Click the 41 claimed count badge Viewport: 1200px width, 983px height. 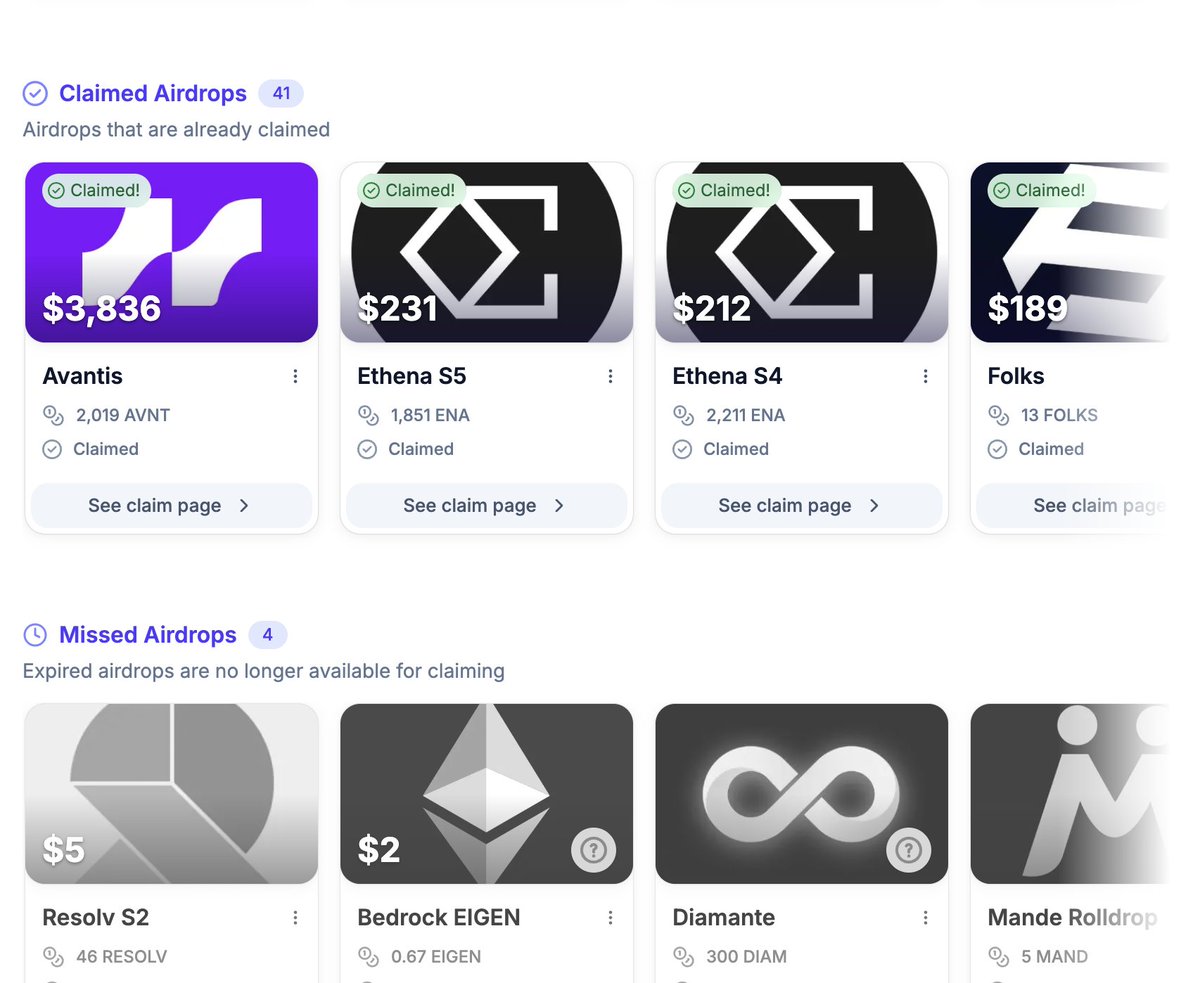tap(281, 94)
